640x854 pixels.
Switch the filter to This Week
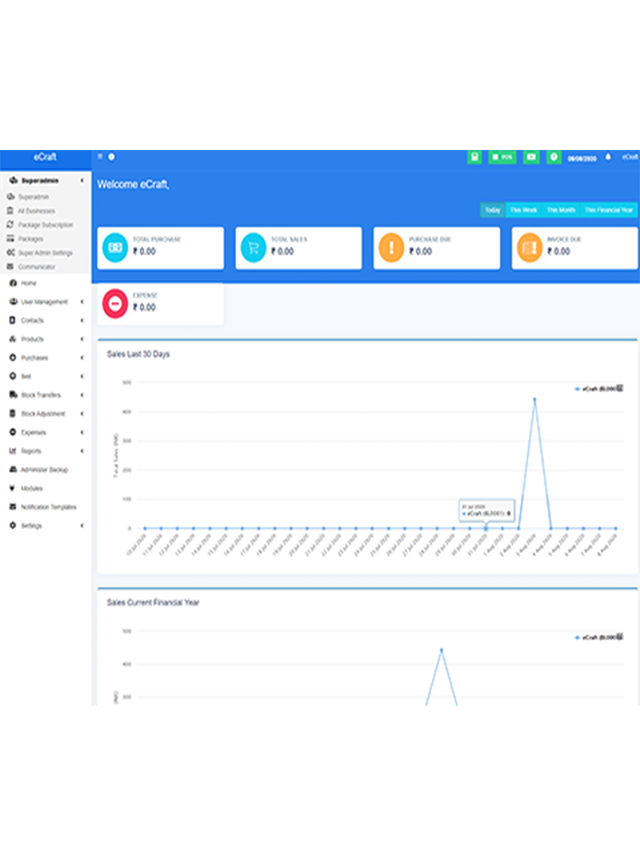point(523,210)
